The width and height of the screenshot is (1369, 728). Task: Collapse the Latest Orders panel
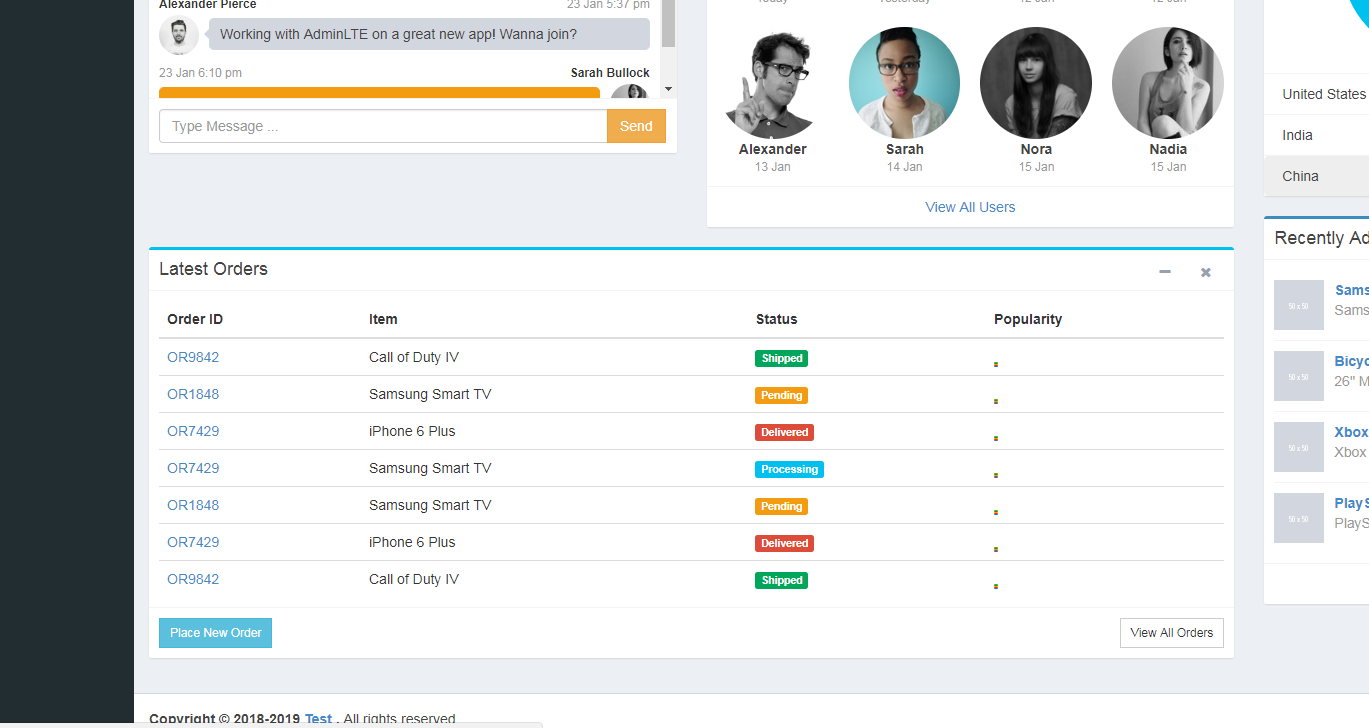click(1164, 271)
